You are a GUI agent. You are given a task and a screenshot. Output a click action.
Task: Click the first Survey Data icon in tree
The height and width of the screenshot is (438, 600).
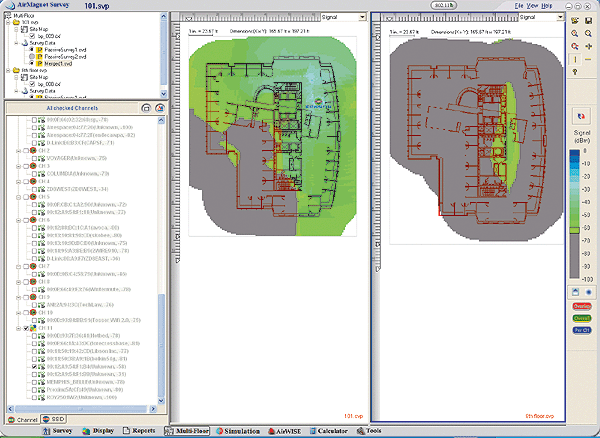[24, 43]
